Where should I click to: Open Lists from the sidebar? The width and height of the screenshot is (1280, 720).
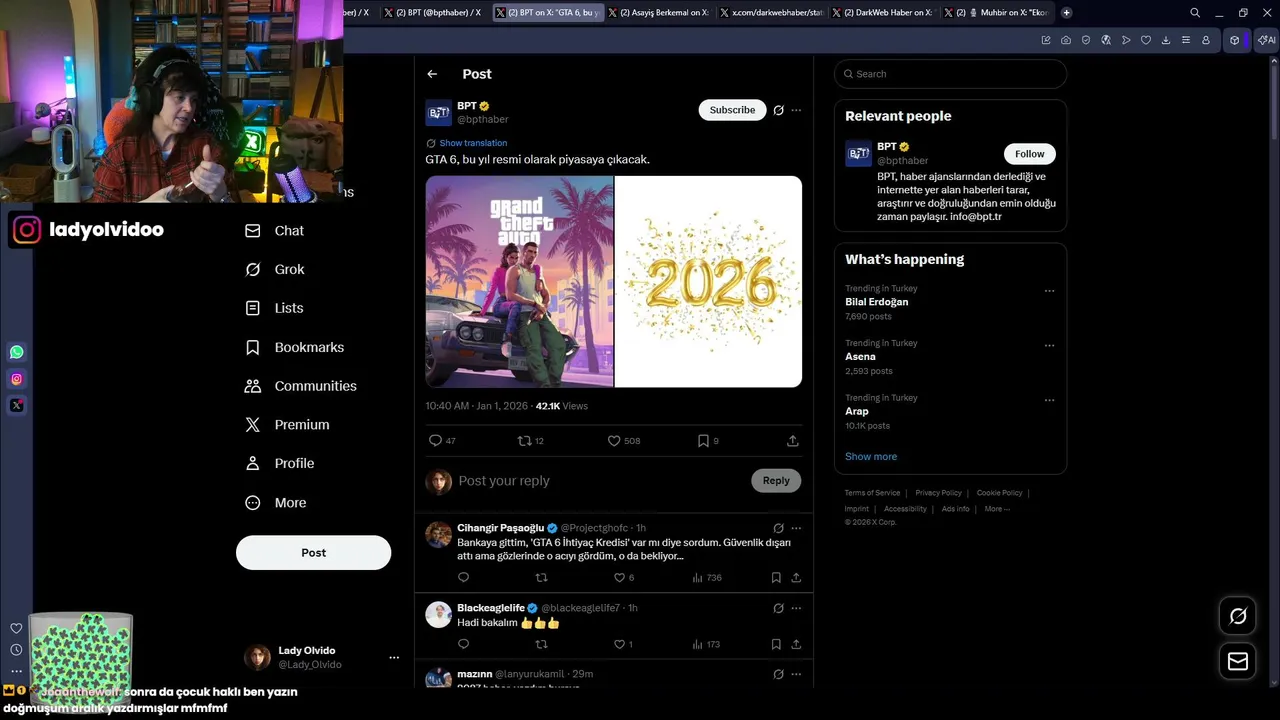(x=275, y=308)
